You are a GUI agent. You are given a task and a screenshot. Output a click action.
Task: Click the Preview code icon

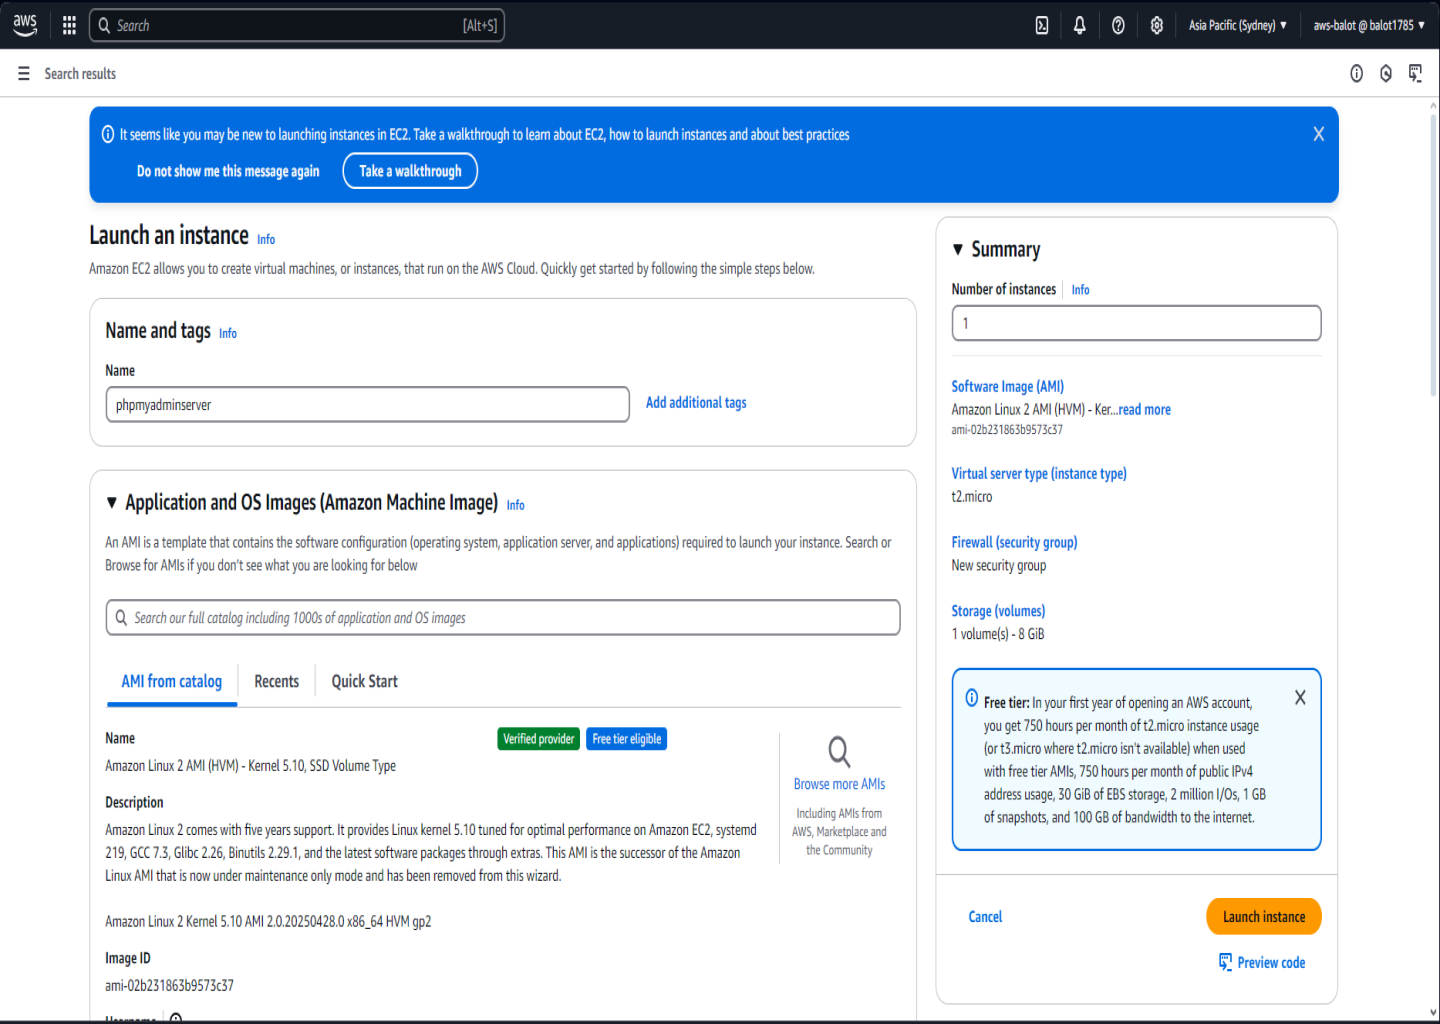coord(1225,962)
